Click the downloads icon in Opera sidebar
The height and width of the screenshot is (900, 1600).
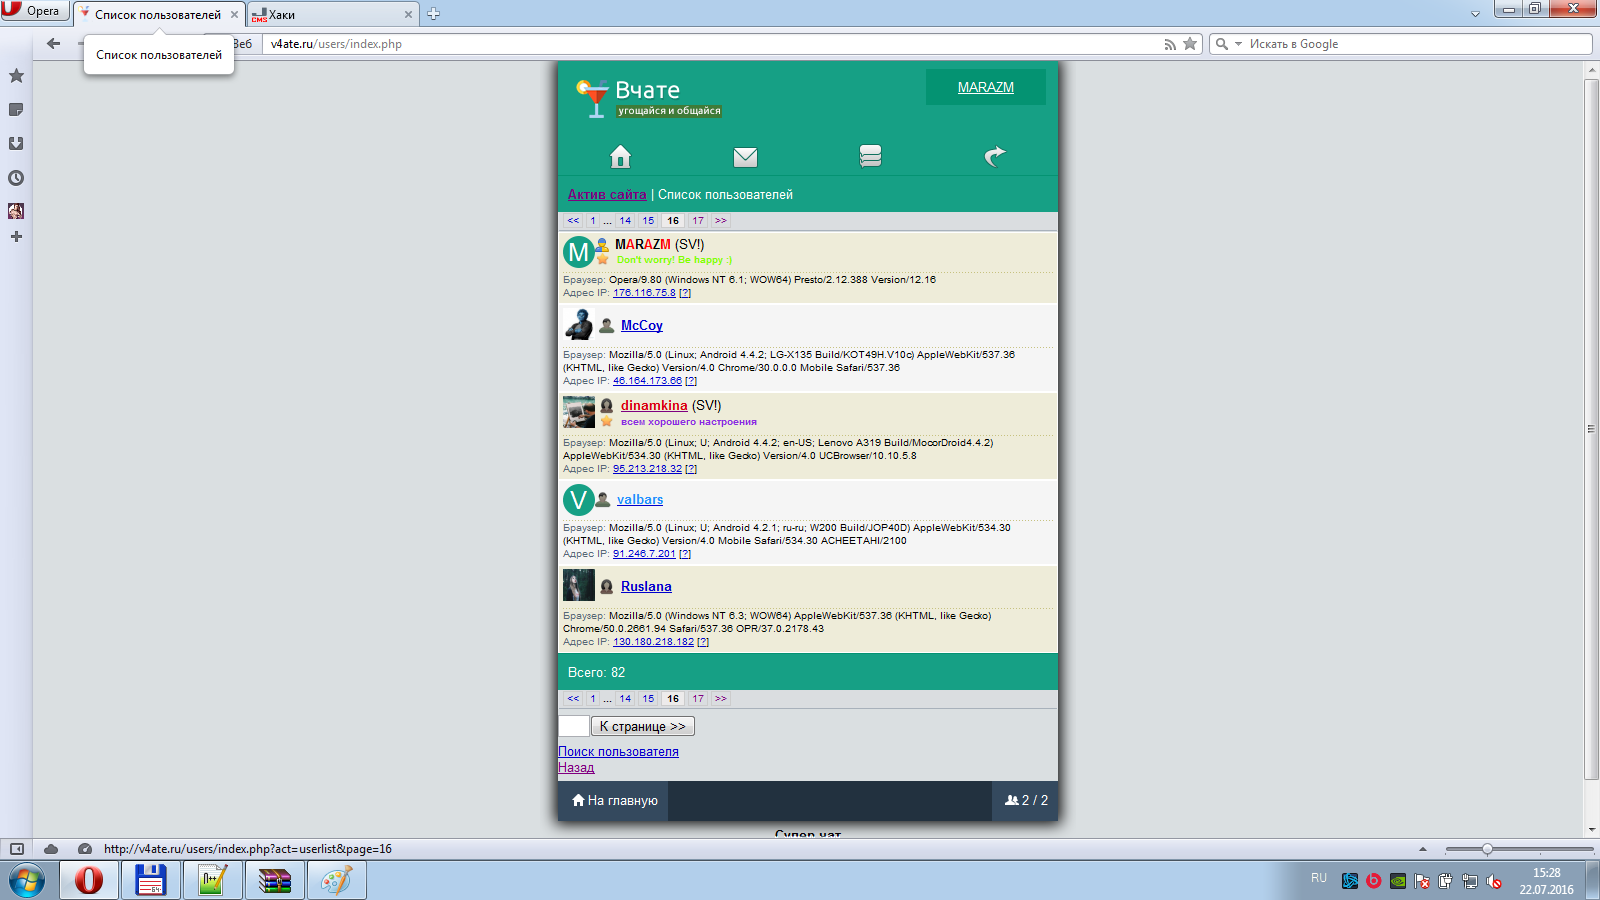coord(16,144)
